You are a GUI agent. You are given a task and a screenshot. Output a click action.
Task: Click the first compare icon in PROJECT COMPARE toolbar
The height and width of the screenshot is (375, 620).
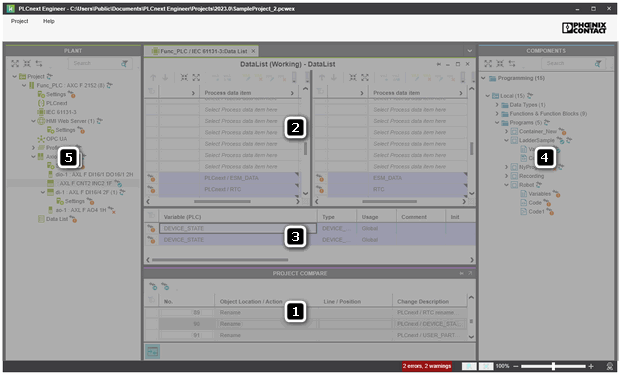153,286
